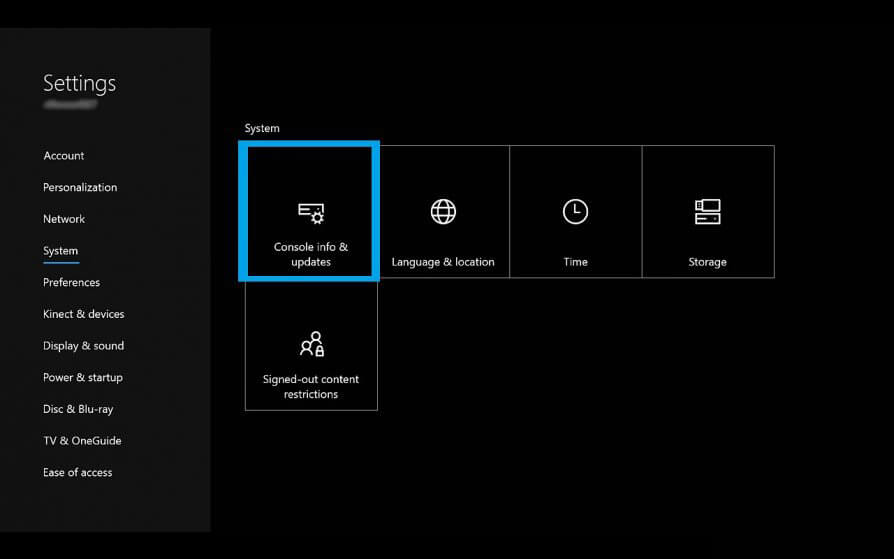Open Disc & Blu-ray settings
Image resolution: width=894 pixels, height=559 pixels.
(78, 409)
